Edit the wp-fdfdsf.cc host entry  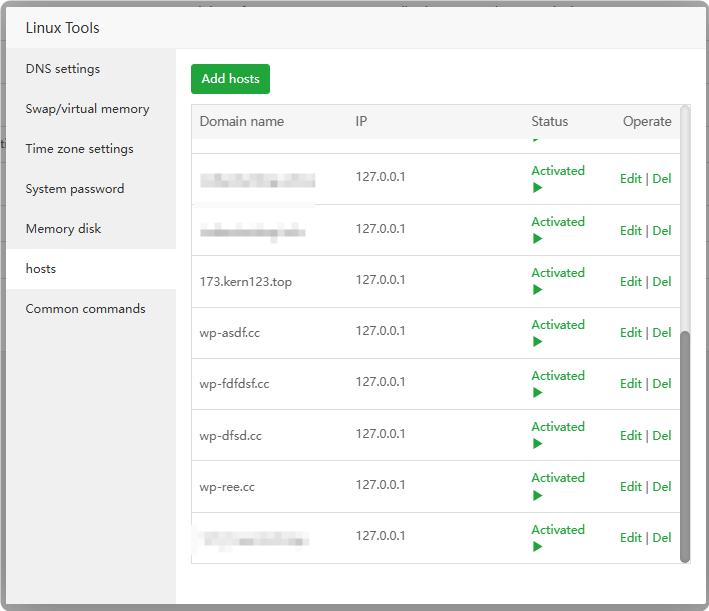click(630, 384)
